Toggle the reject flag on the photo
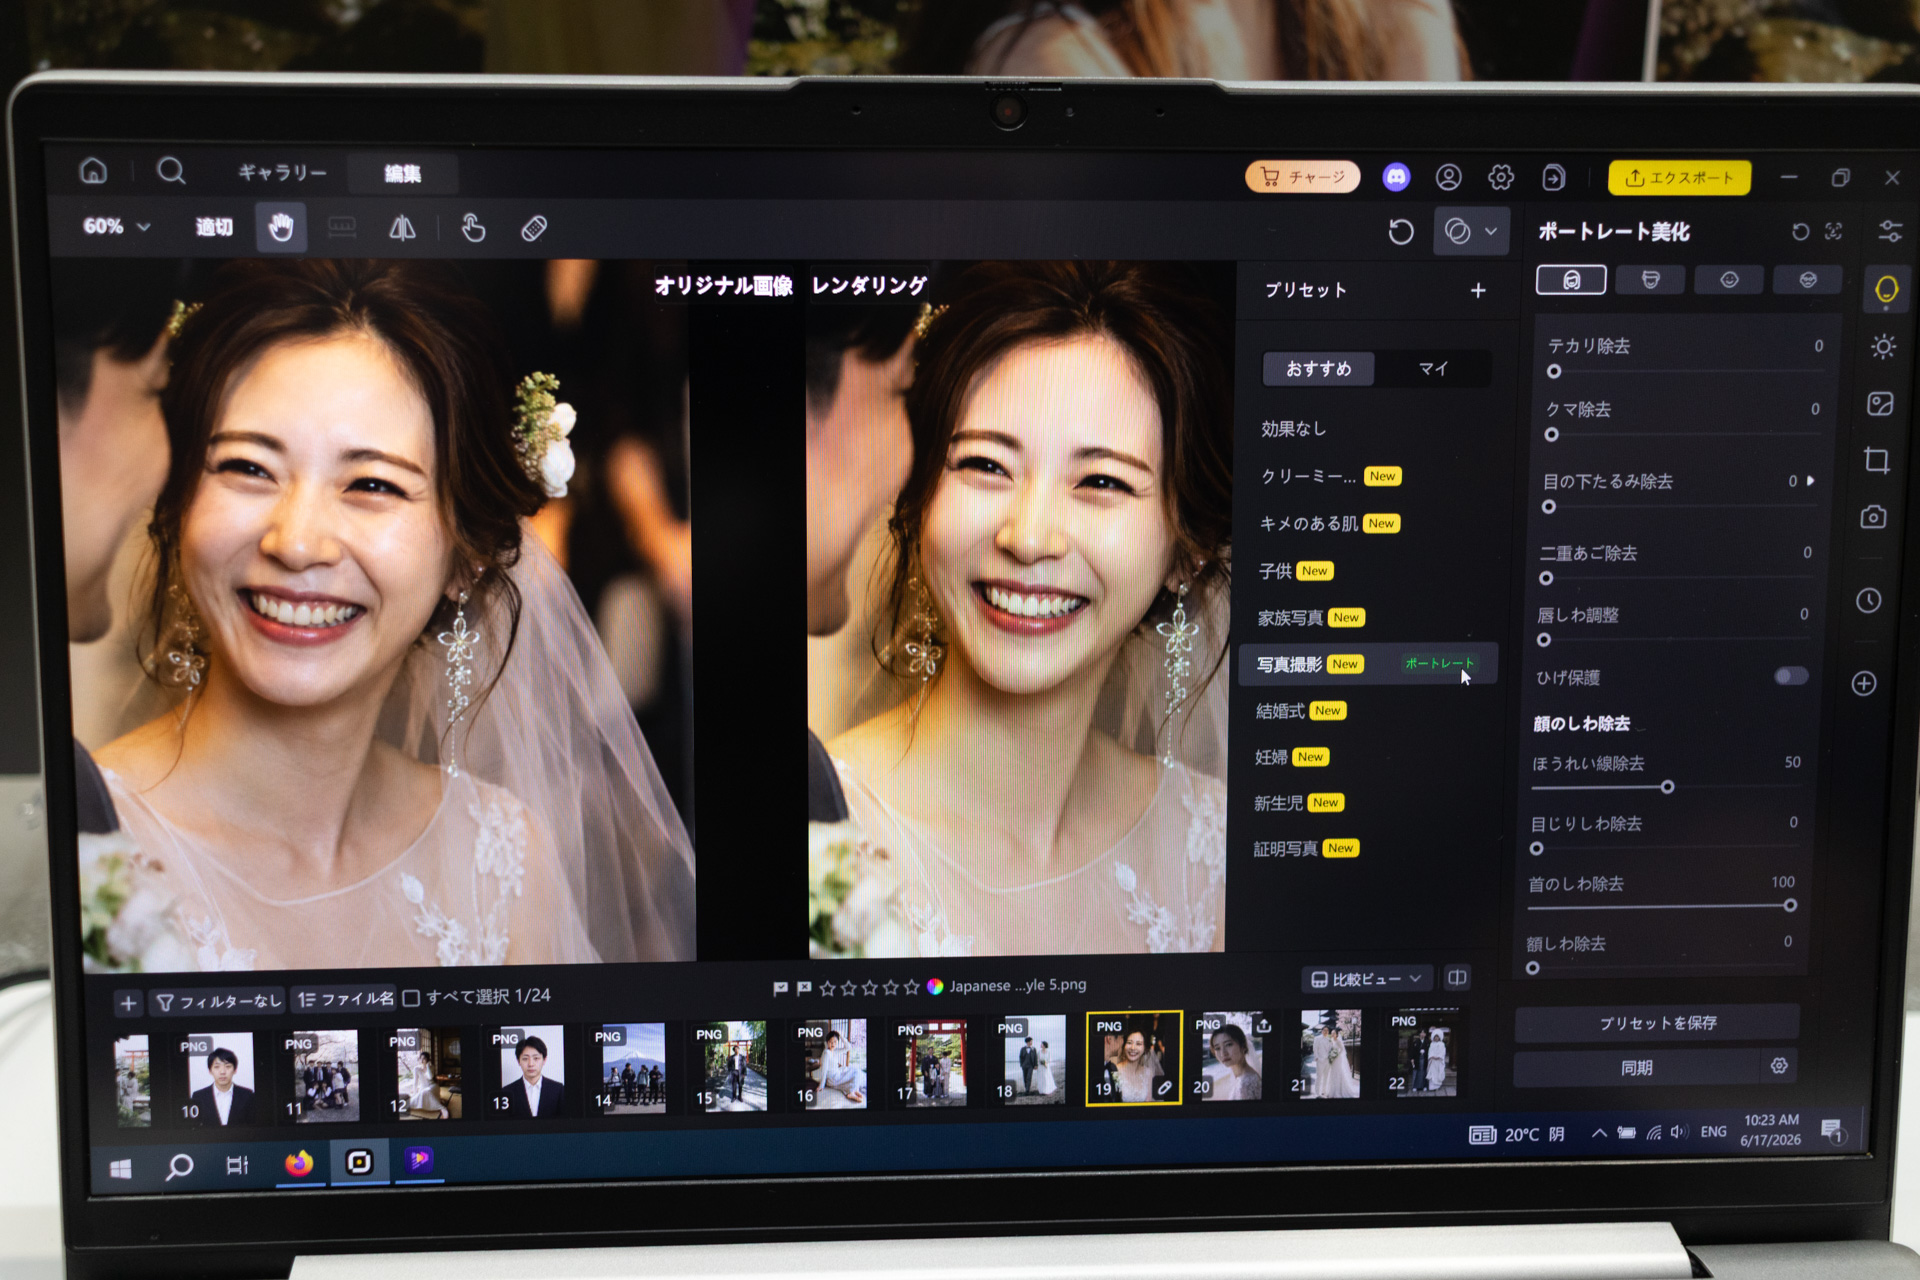Viewport: 1920px width, 1280px height. pyautogui.click(x=804, y=988)
